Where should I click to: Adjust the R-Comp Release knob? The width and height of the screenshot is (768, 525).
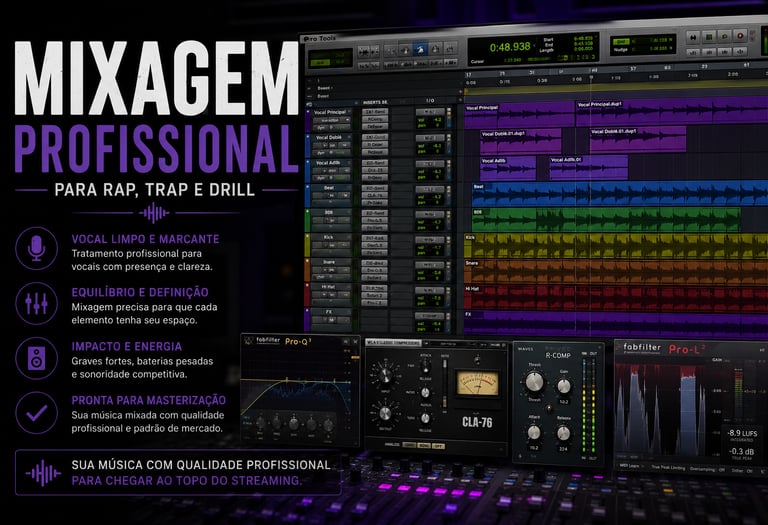pyautogui.click(x=563, y=433)
